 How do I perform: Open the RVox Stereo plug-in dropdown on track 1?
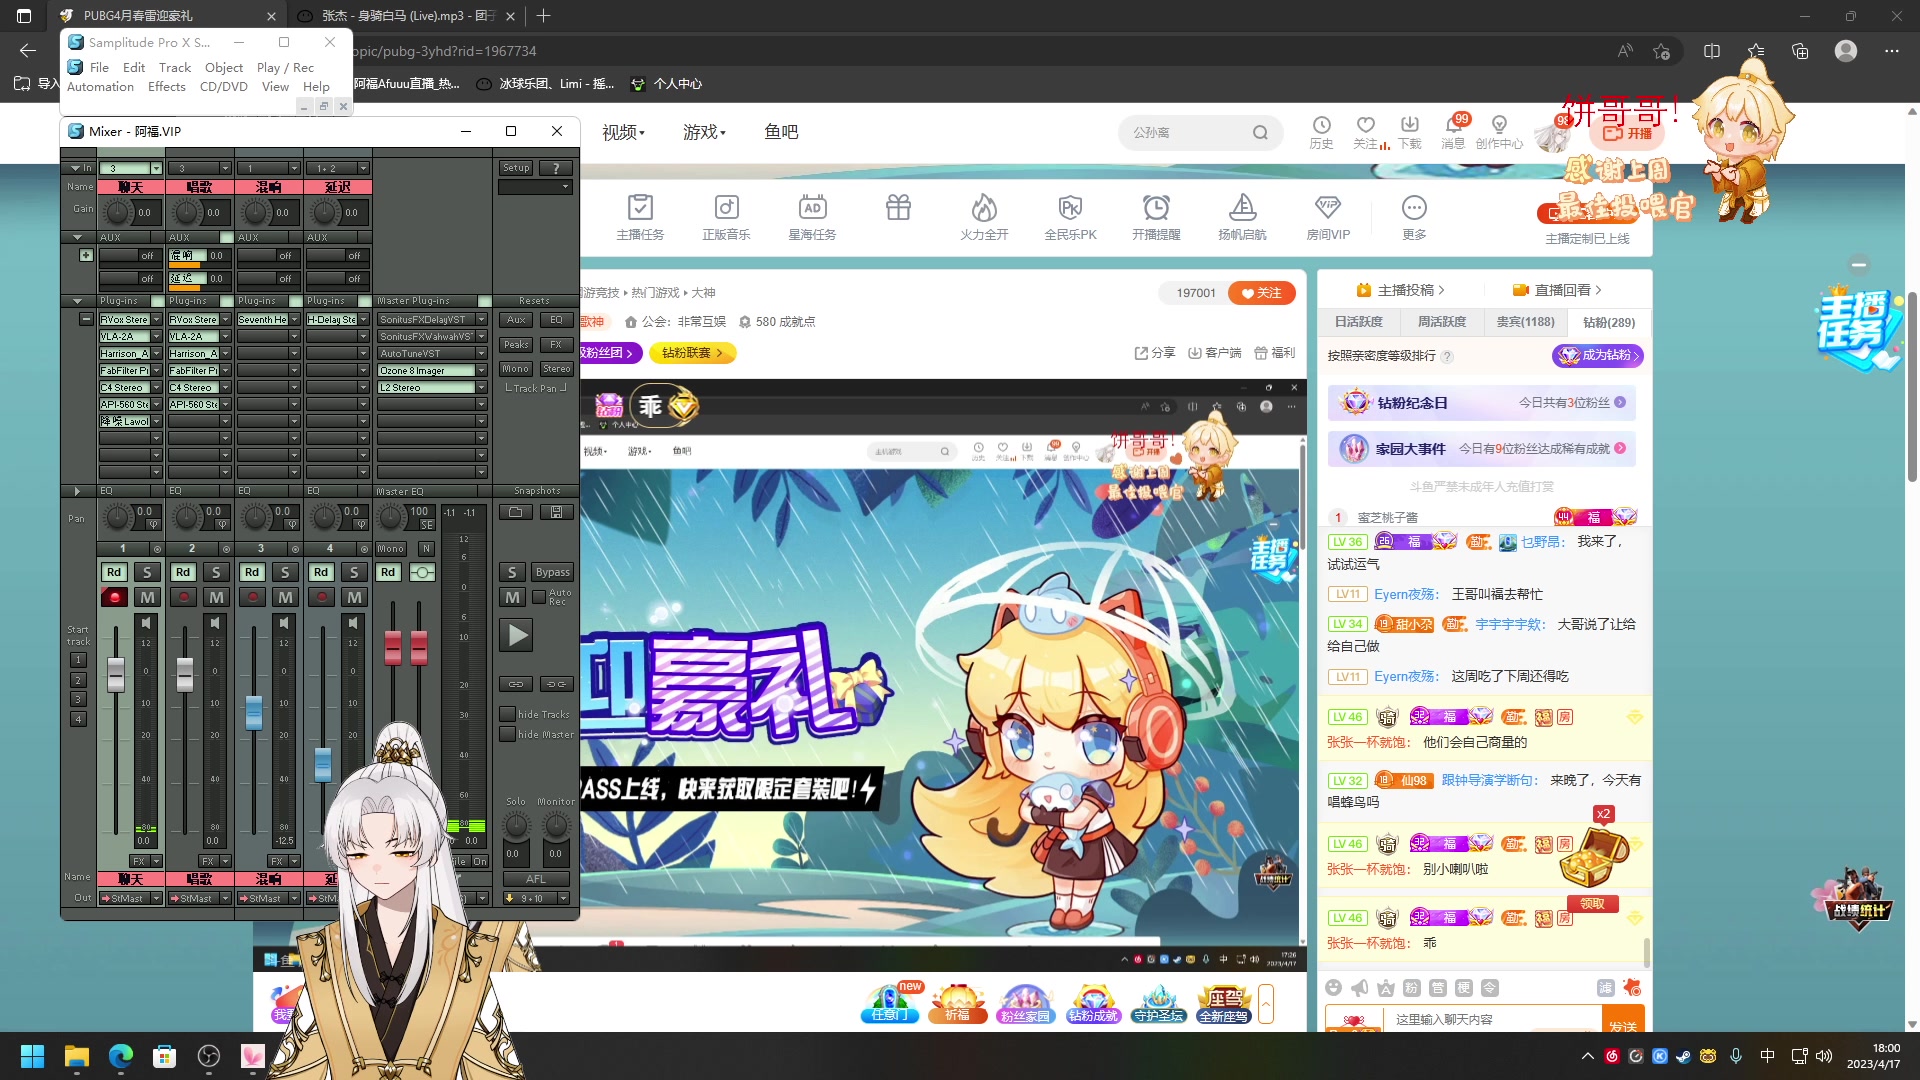coord(156,319)
